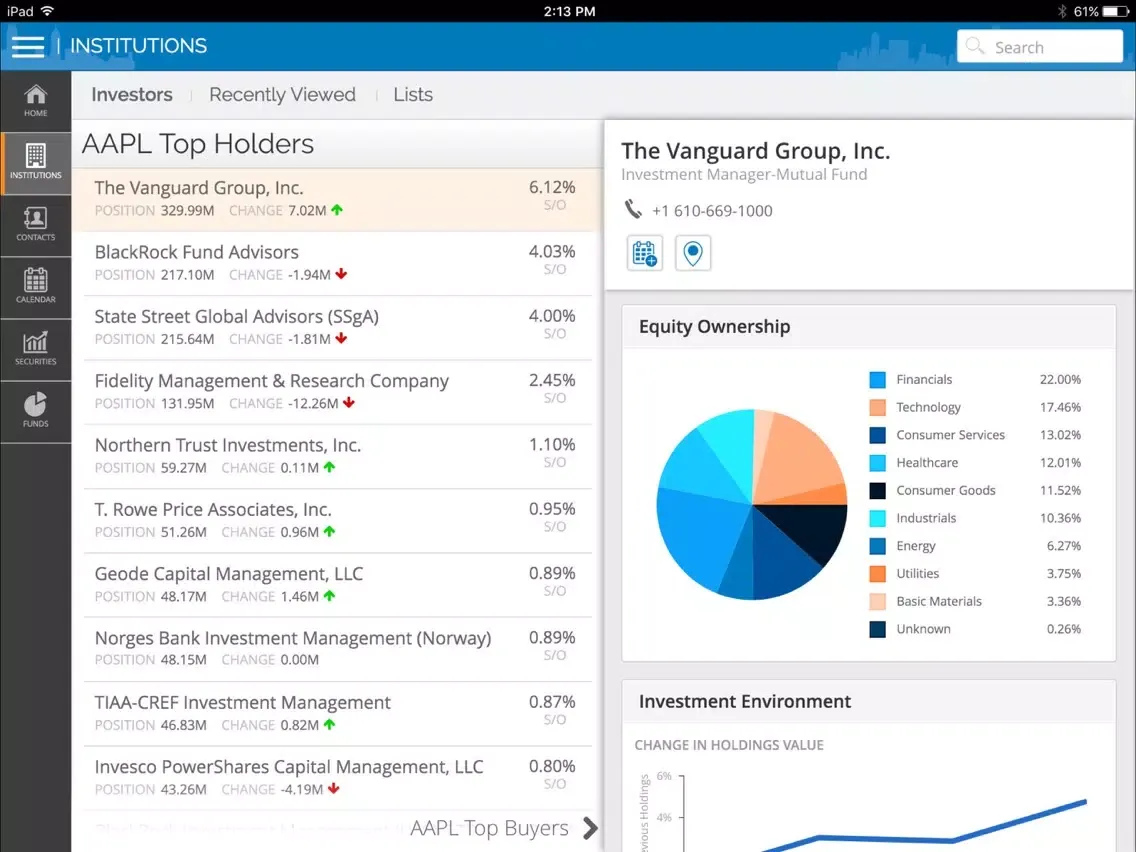Click Invesco PowerShares red down arrow
The height and width of the screenshot is (852, 1136).
tap(333, 788)
